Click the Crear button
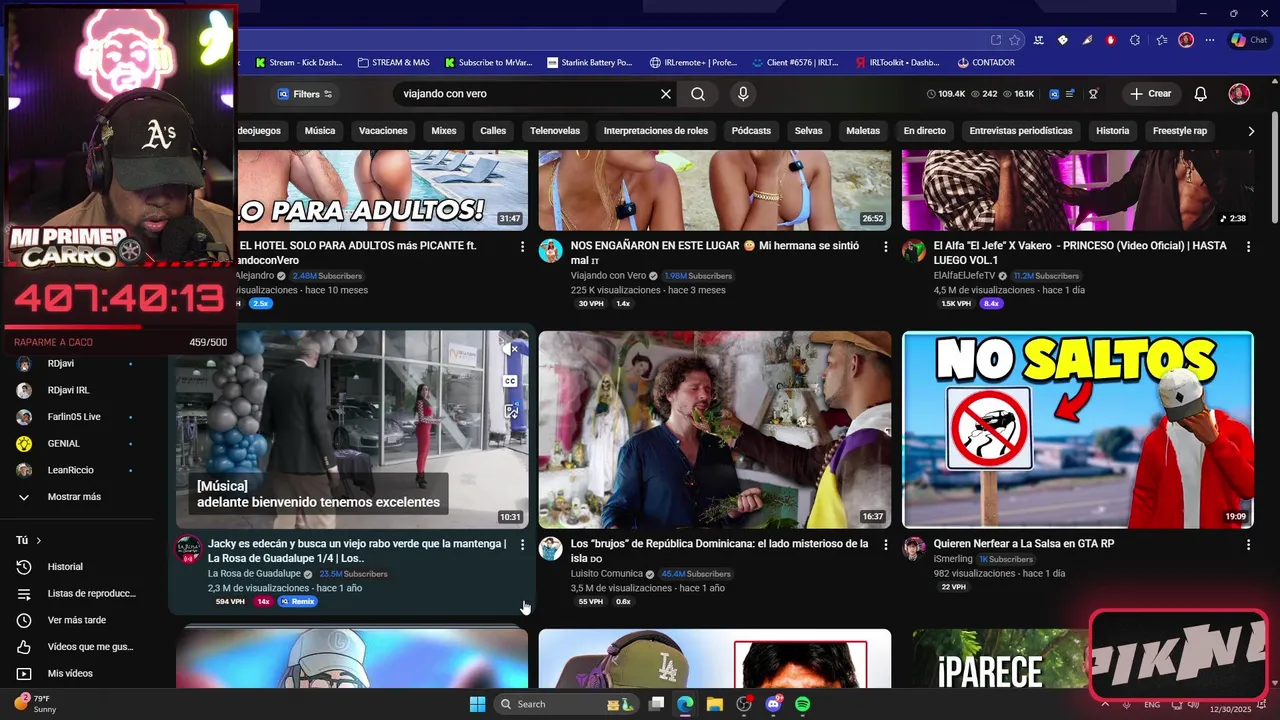 point(1150,94)
